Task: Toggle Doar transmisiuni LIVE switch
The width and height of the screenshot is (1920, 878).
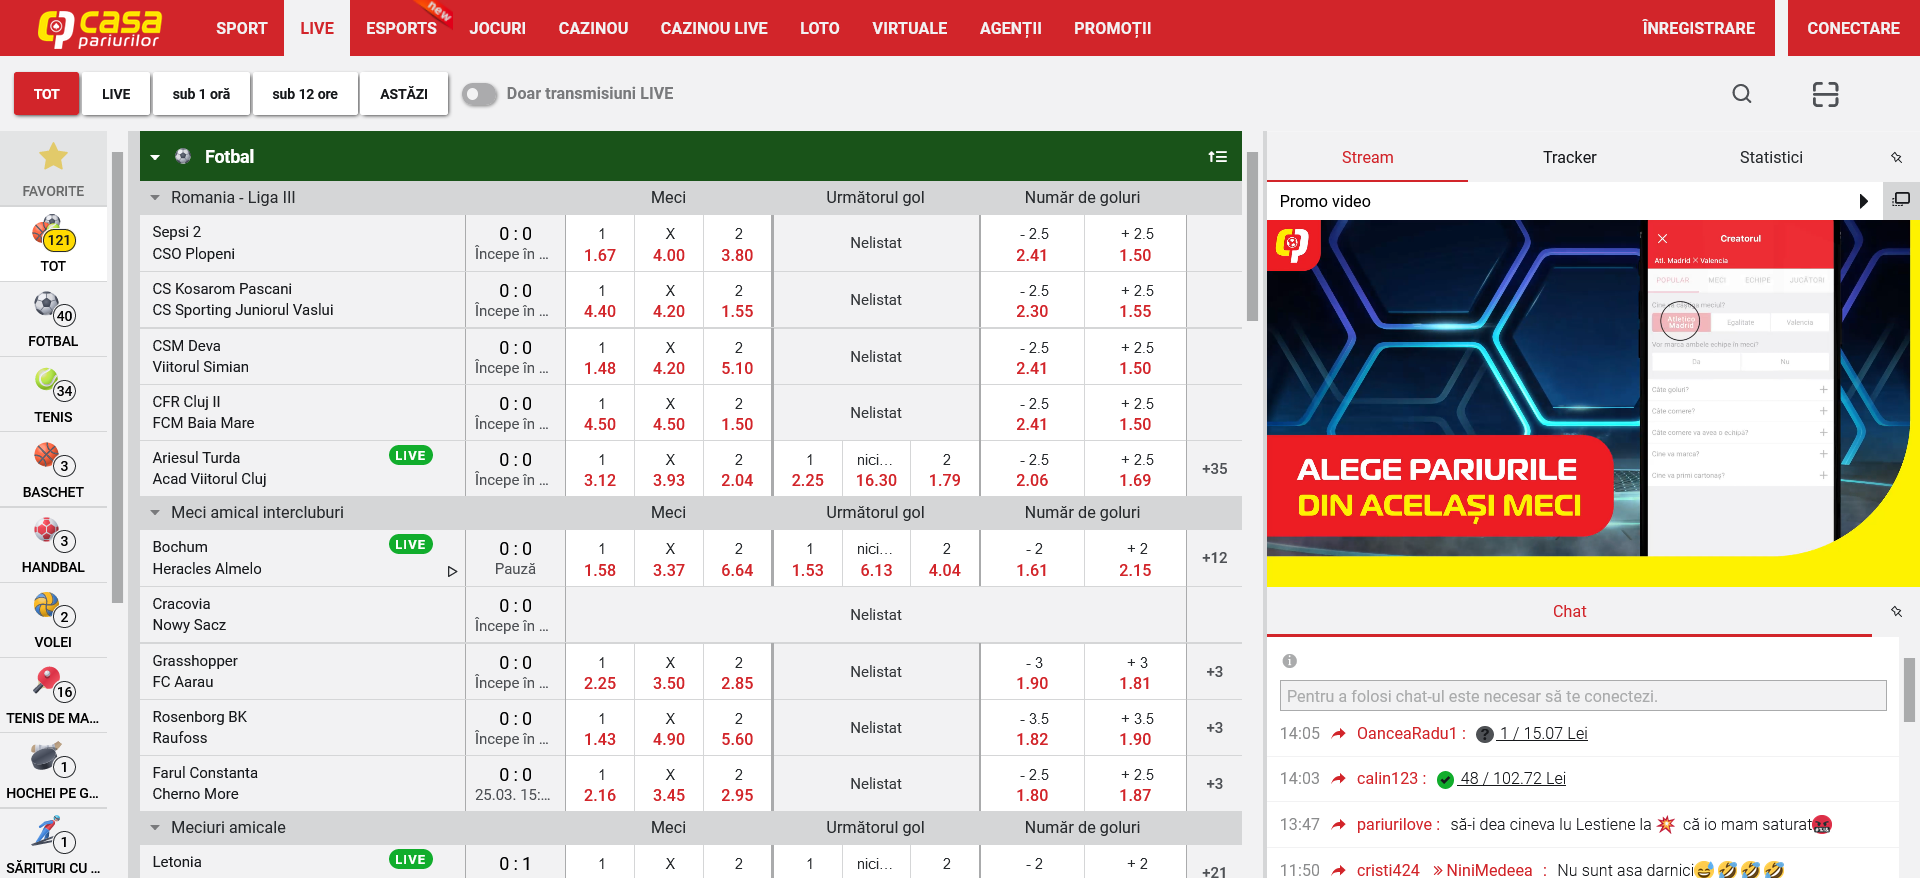Action: point(480,94)
